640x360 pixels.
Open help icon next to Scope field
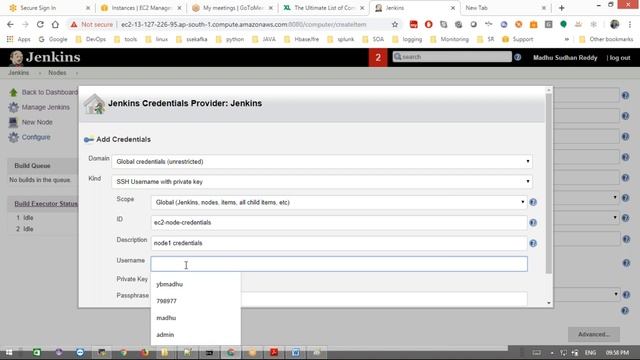pyautogui.click(x=533, y=202)
